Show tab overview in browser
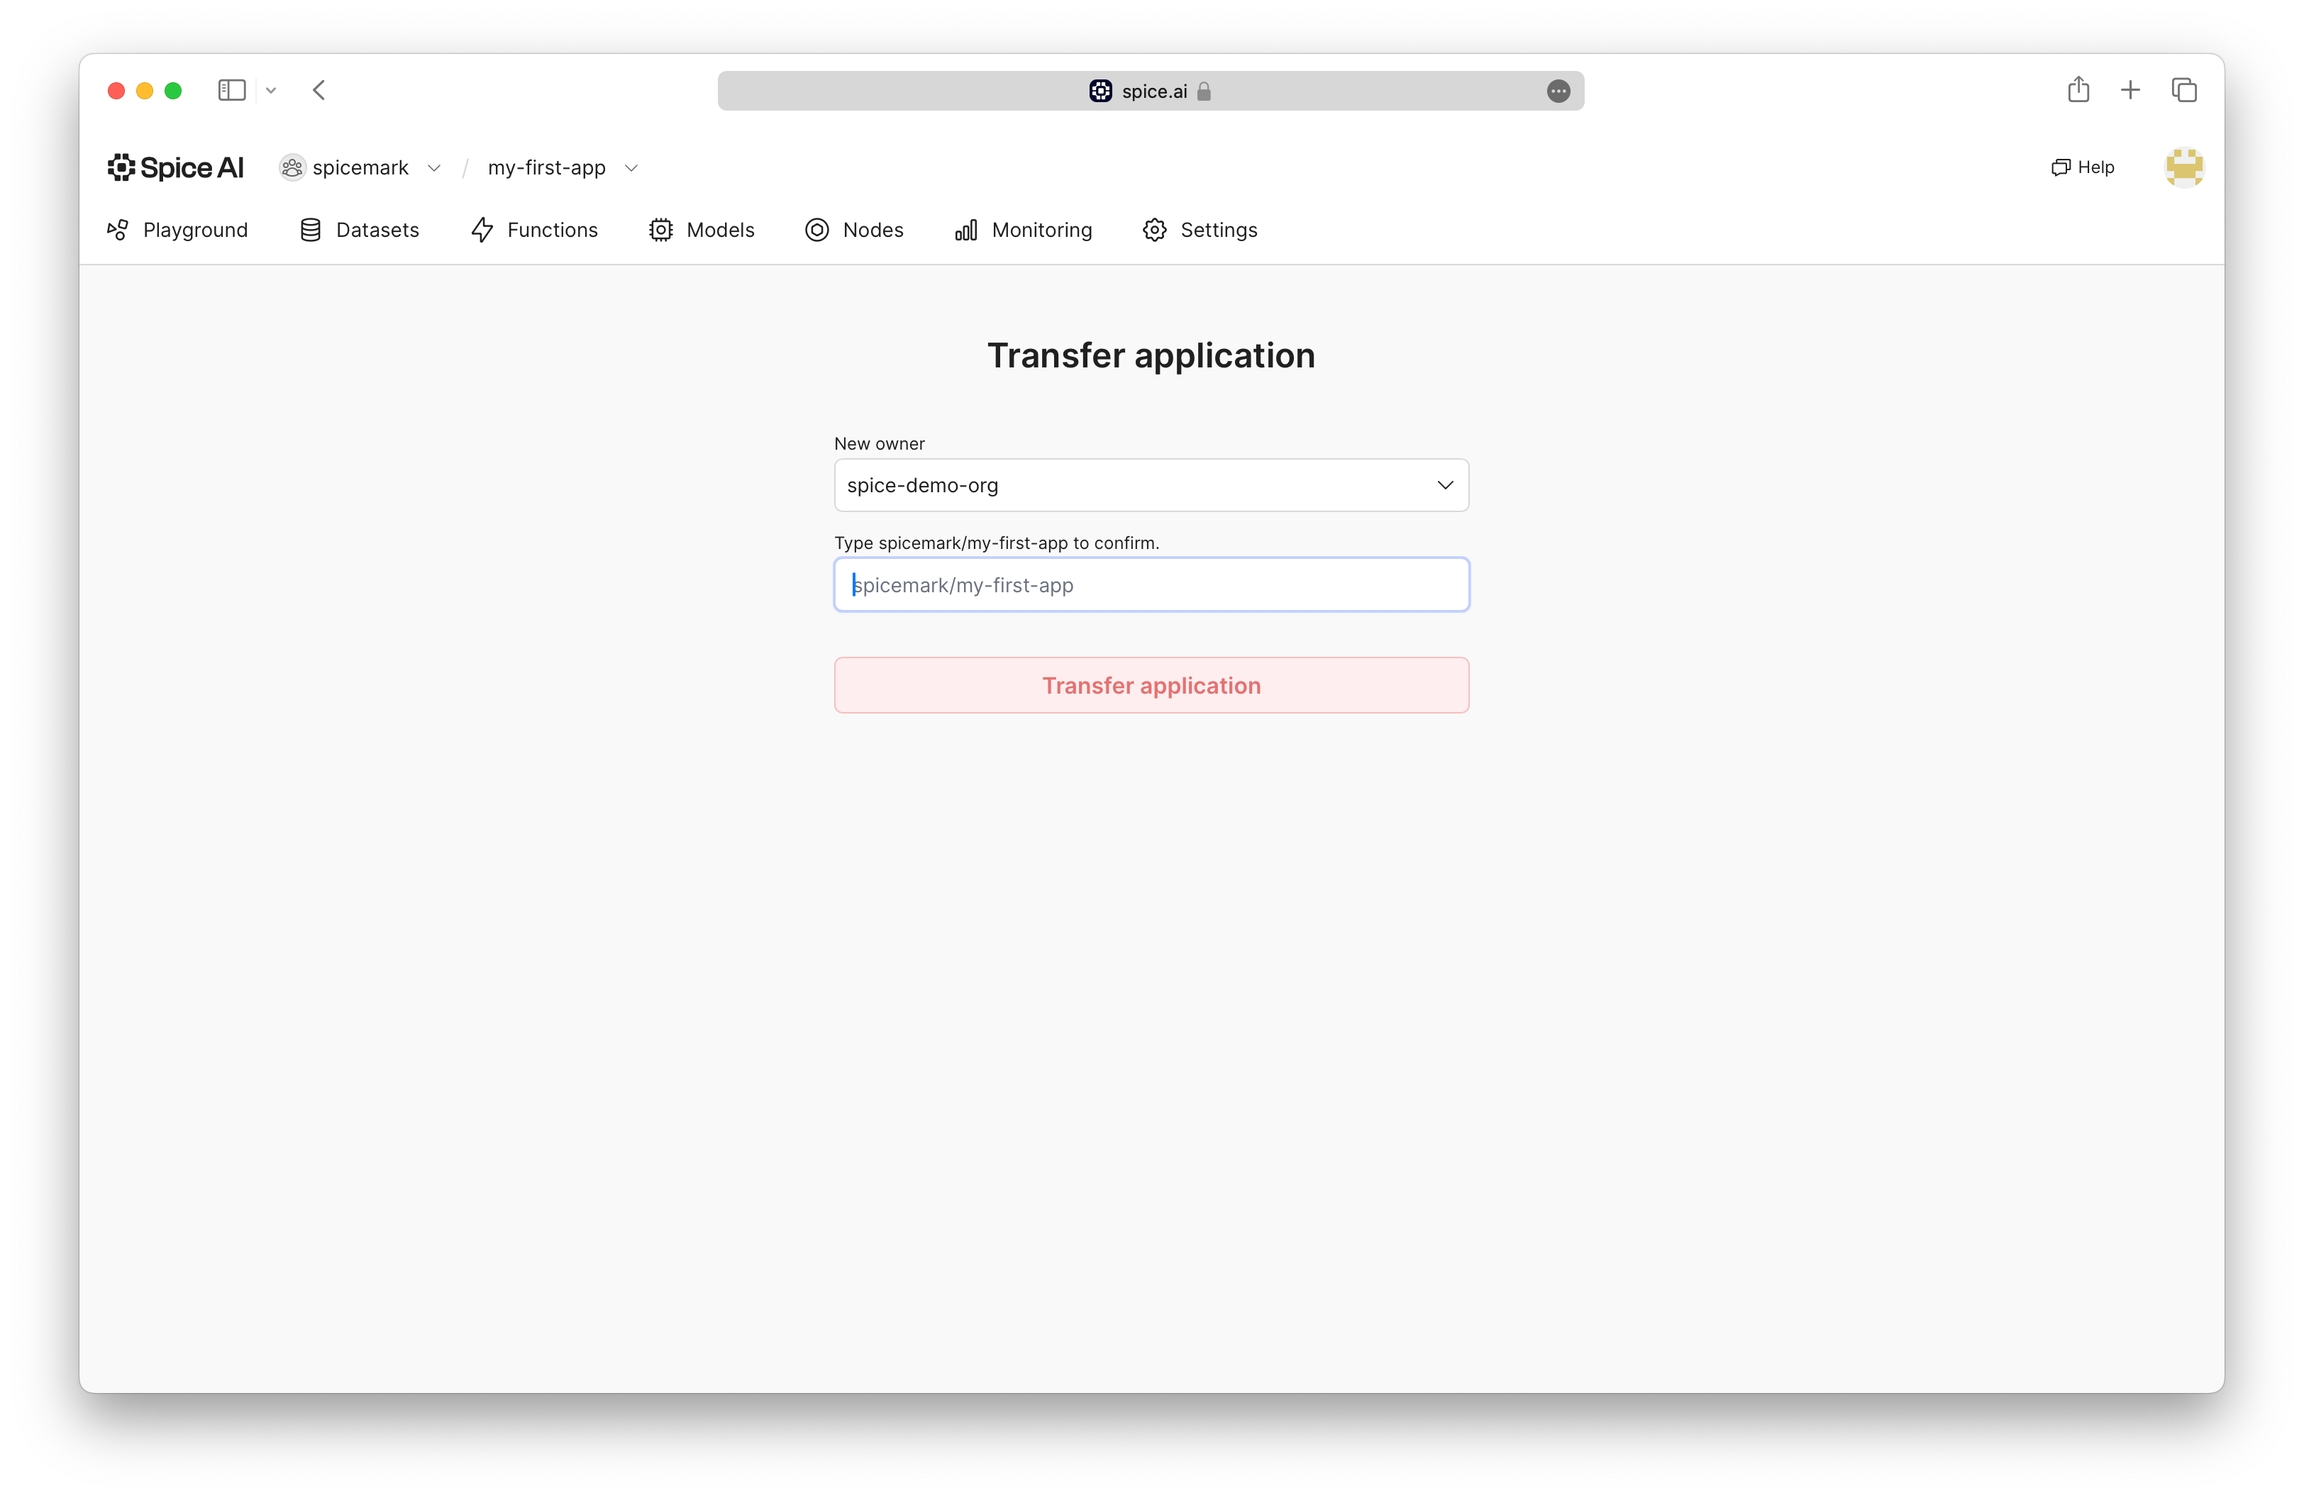This screenshot has height=1498, width=2304. pos(2184,90)
